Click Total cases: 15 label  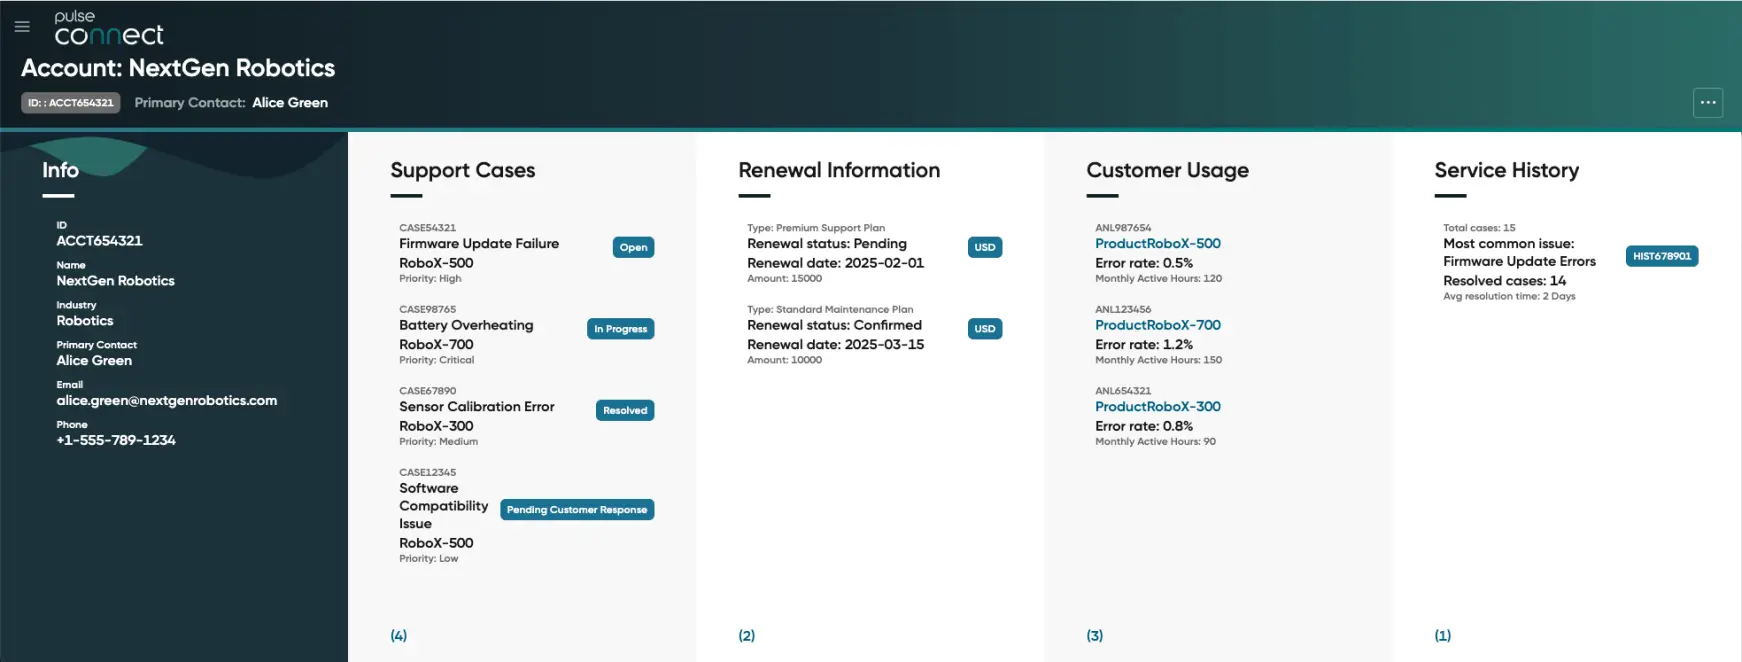pos(1479,228)
